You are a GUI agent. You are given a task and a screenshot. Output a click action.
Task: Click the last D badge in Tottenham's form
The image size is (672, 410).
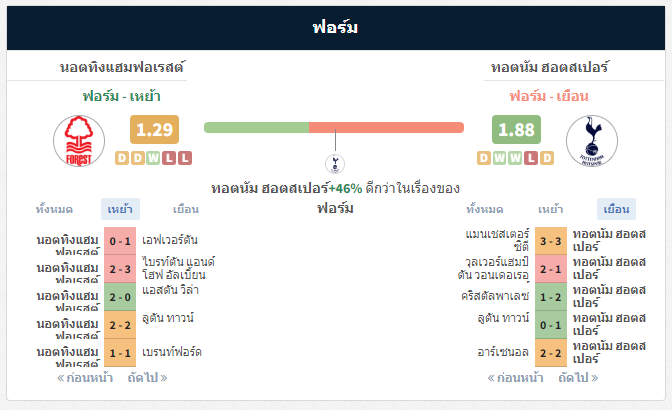547,158
